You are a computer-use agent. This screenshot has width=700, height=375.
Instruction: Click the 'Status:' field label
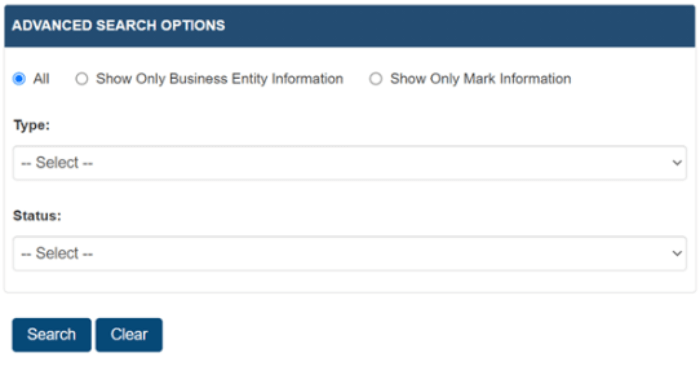37,216
